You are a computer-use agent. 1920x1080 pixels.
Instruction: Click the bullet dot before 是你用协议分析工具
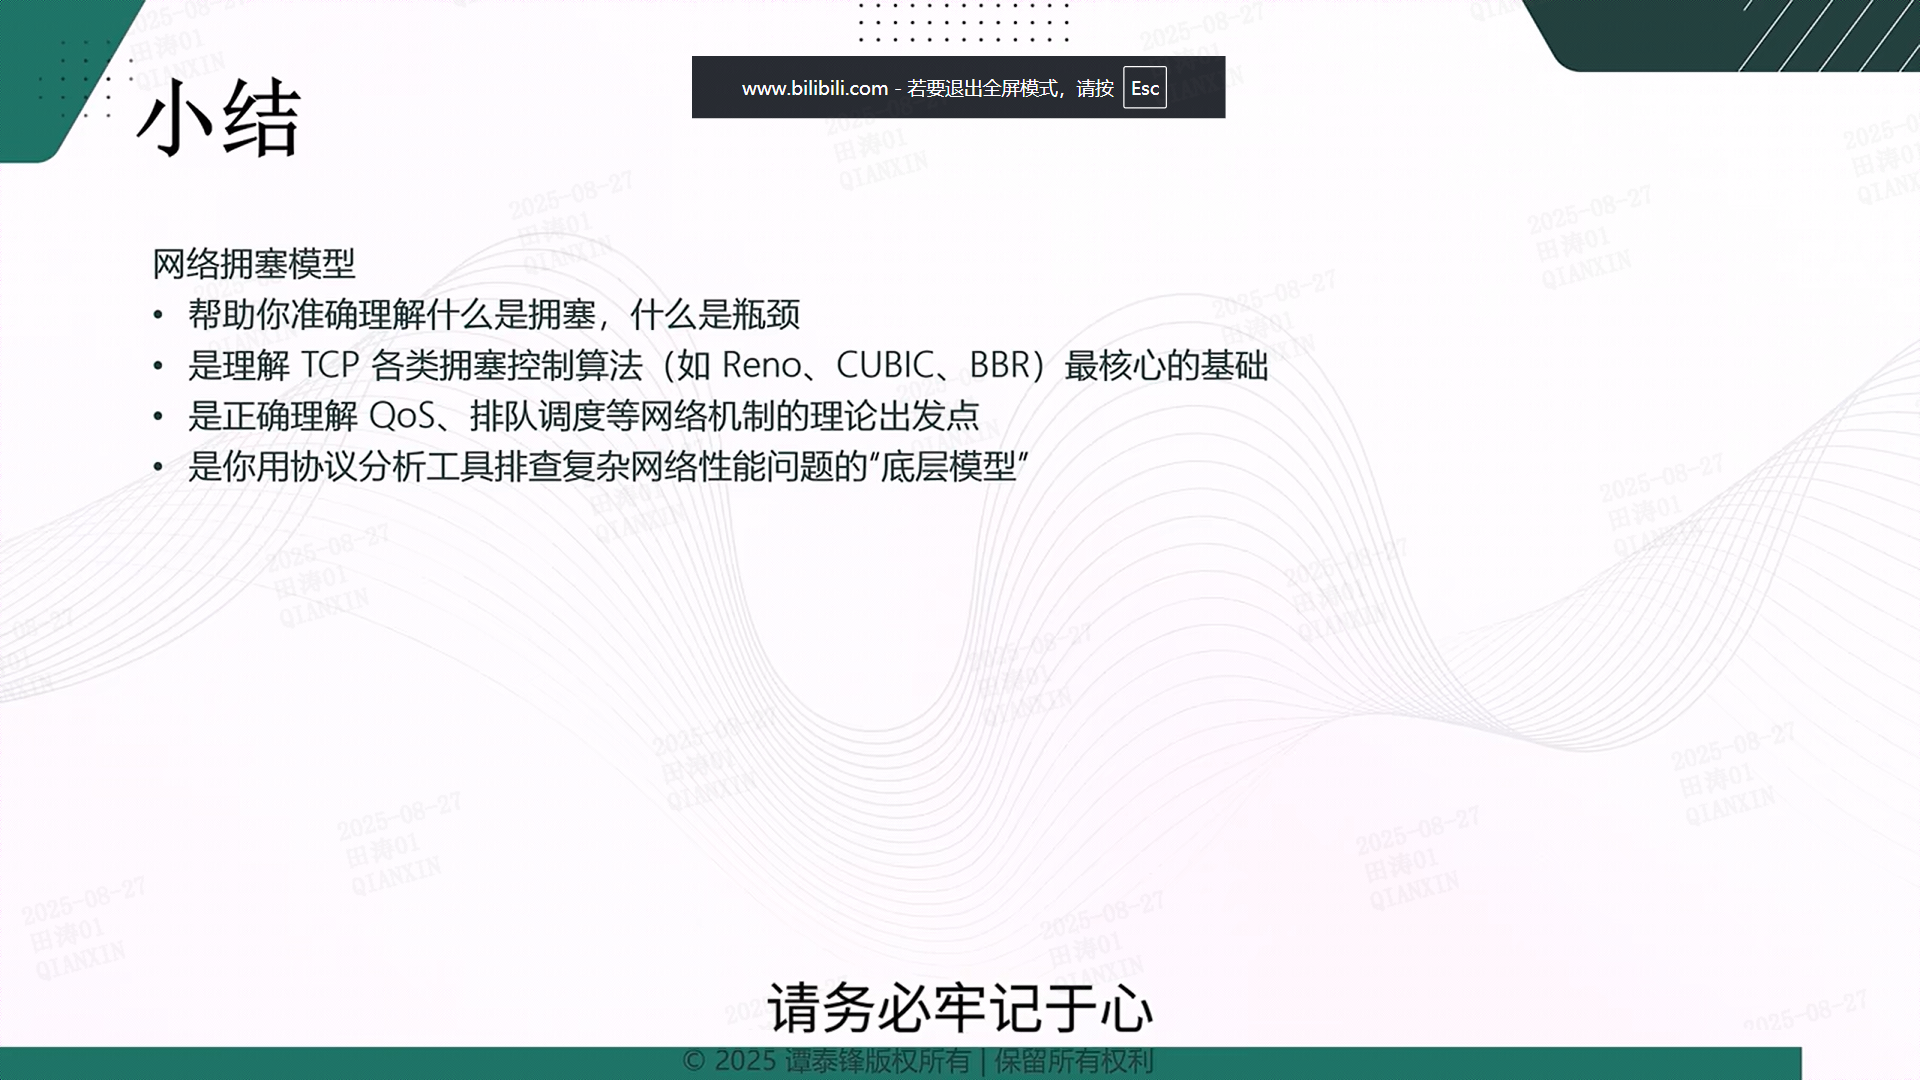pos(158,467)
